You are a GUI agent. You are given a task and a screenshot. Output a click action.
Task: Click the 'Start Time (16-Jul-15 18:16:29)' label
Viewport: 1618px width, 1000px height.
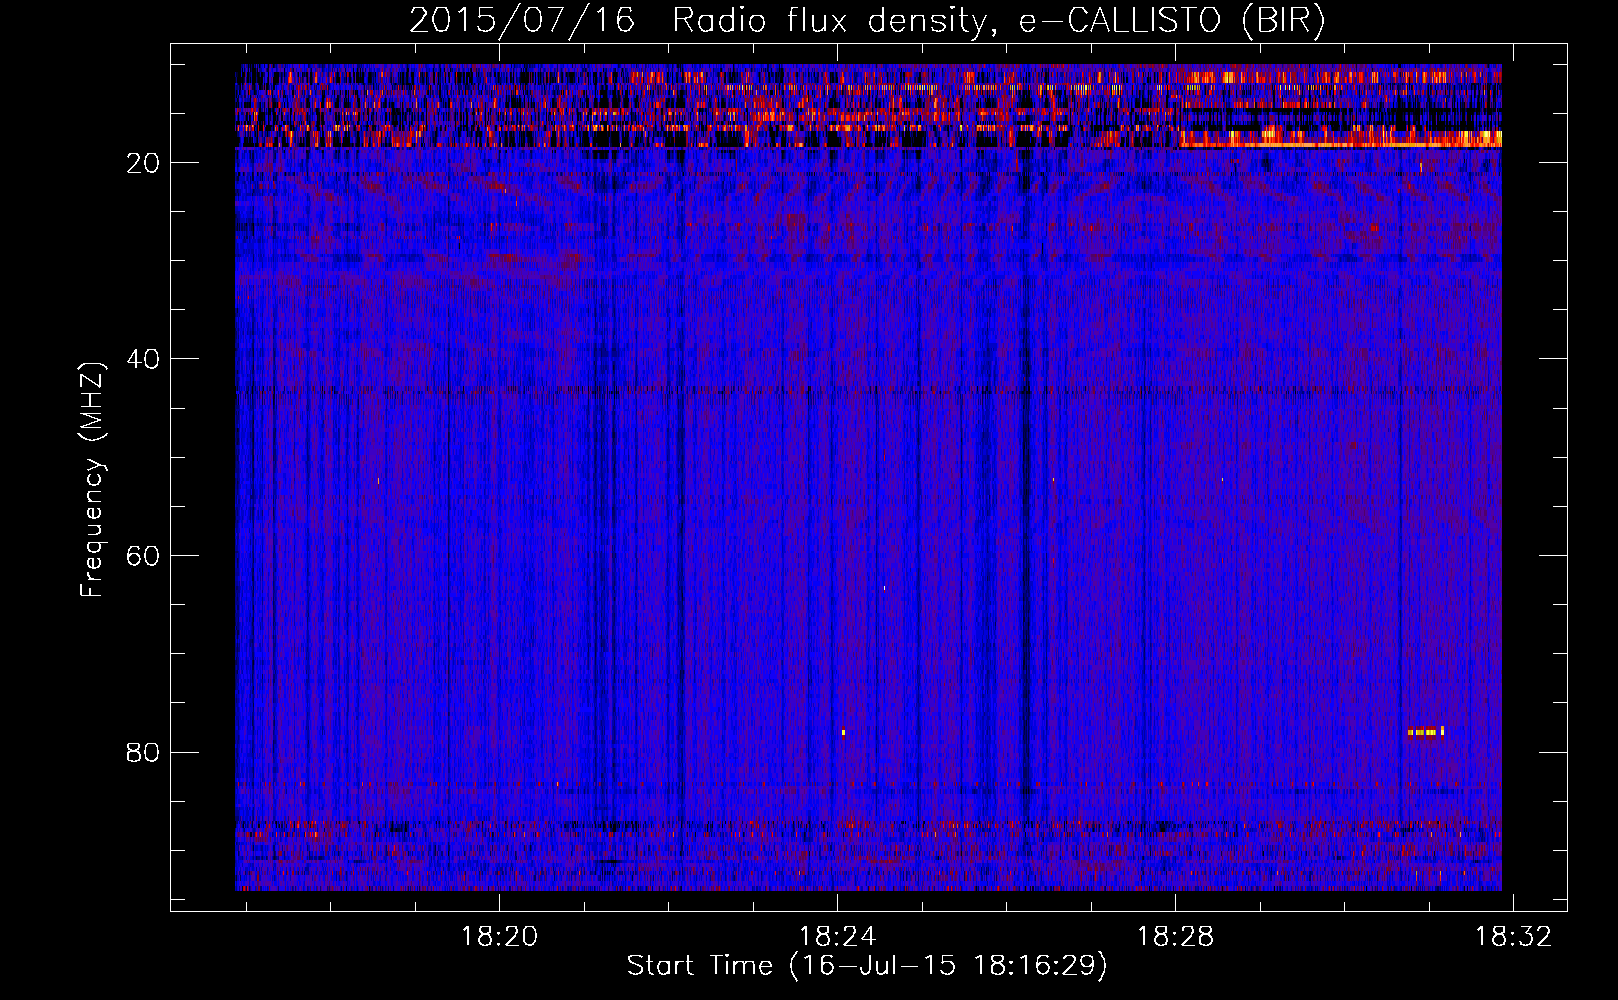point(867,966)
